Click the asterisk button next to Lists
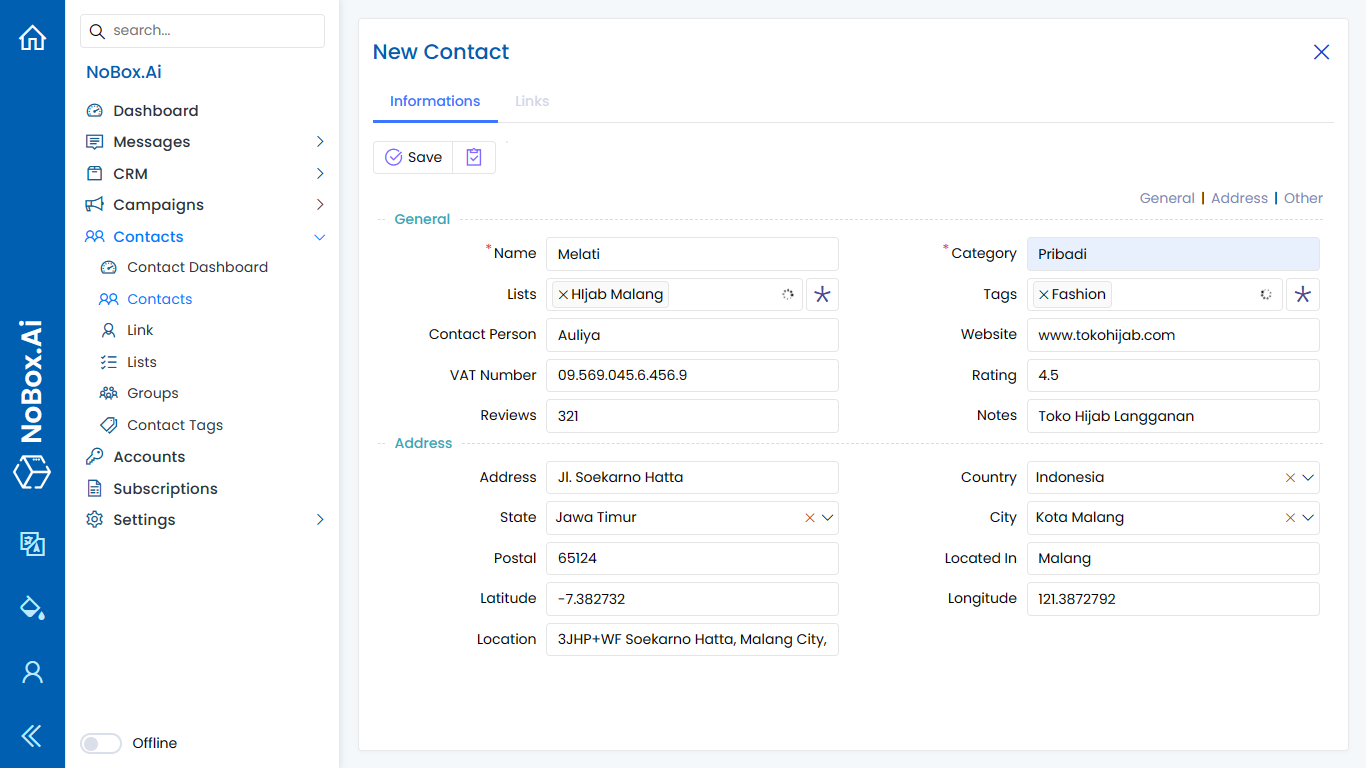This screenshot has height=768, width=1366. (822, 294)
